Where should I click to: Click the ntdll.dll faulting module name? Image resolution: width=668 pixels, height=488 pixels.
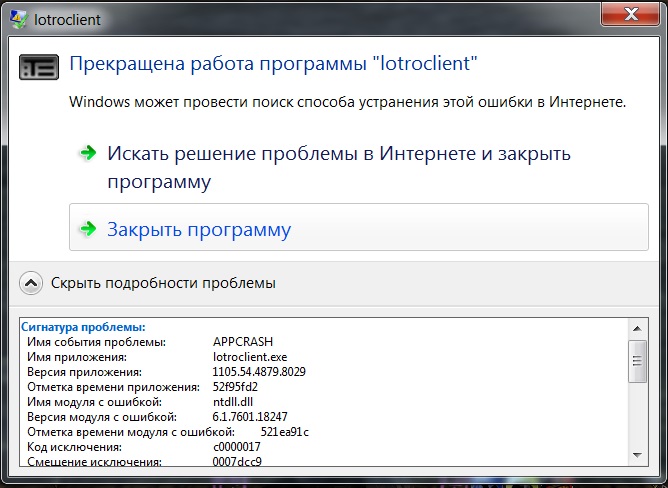click(235, 402)
